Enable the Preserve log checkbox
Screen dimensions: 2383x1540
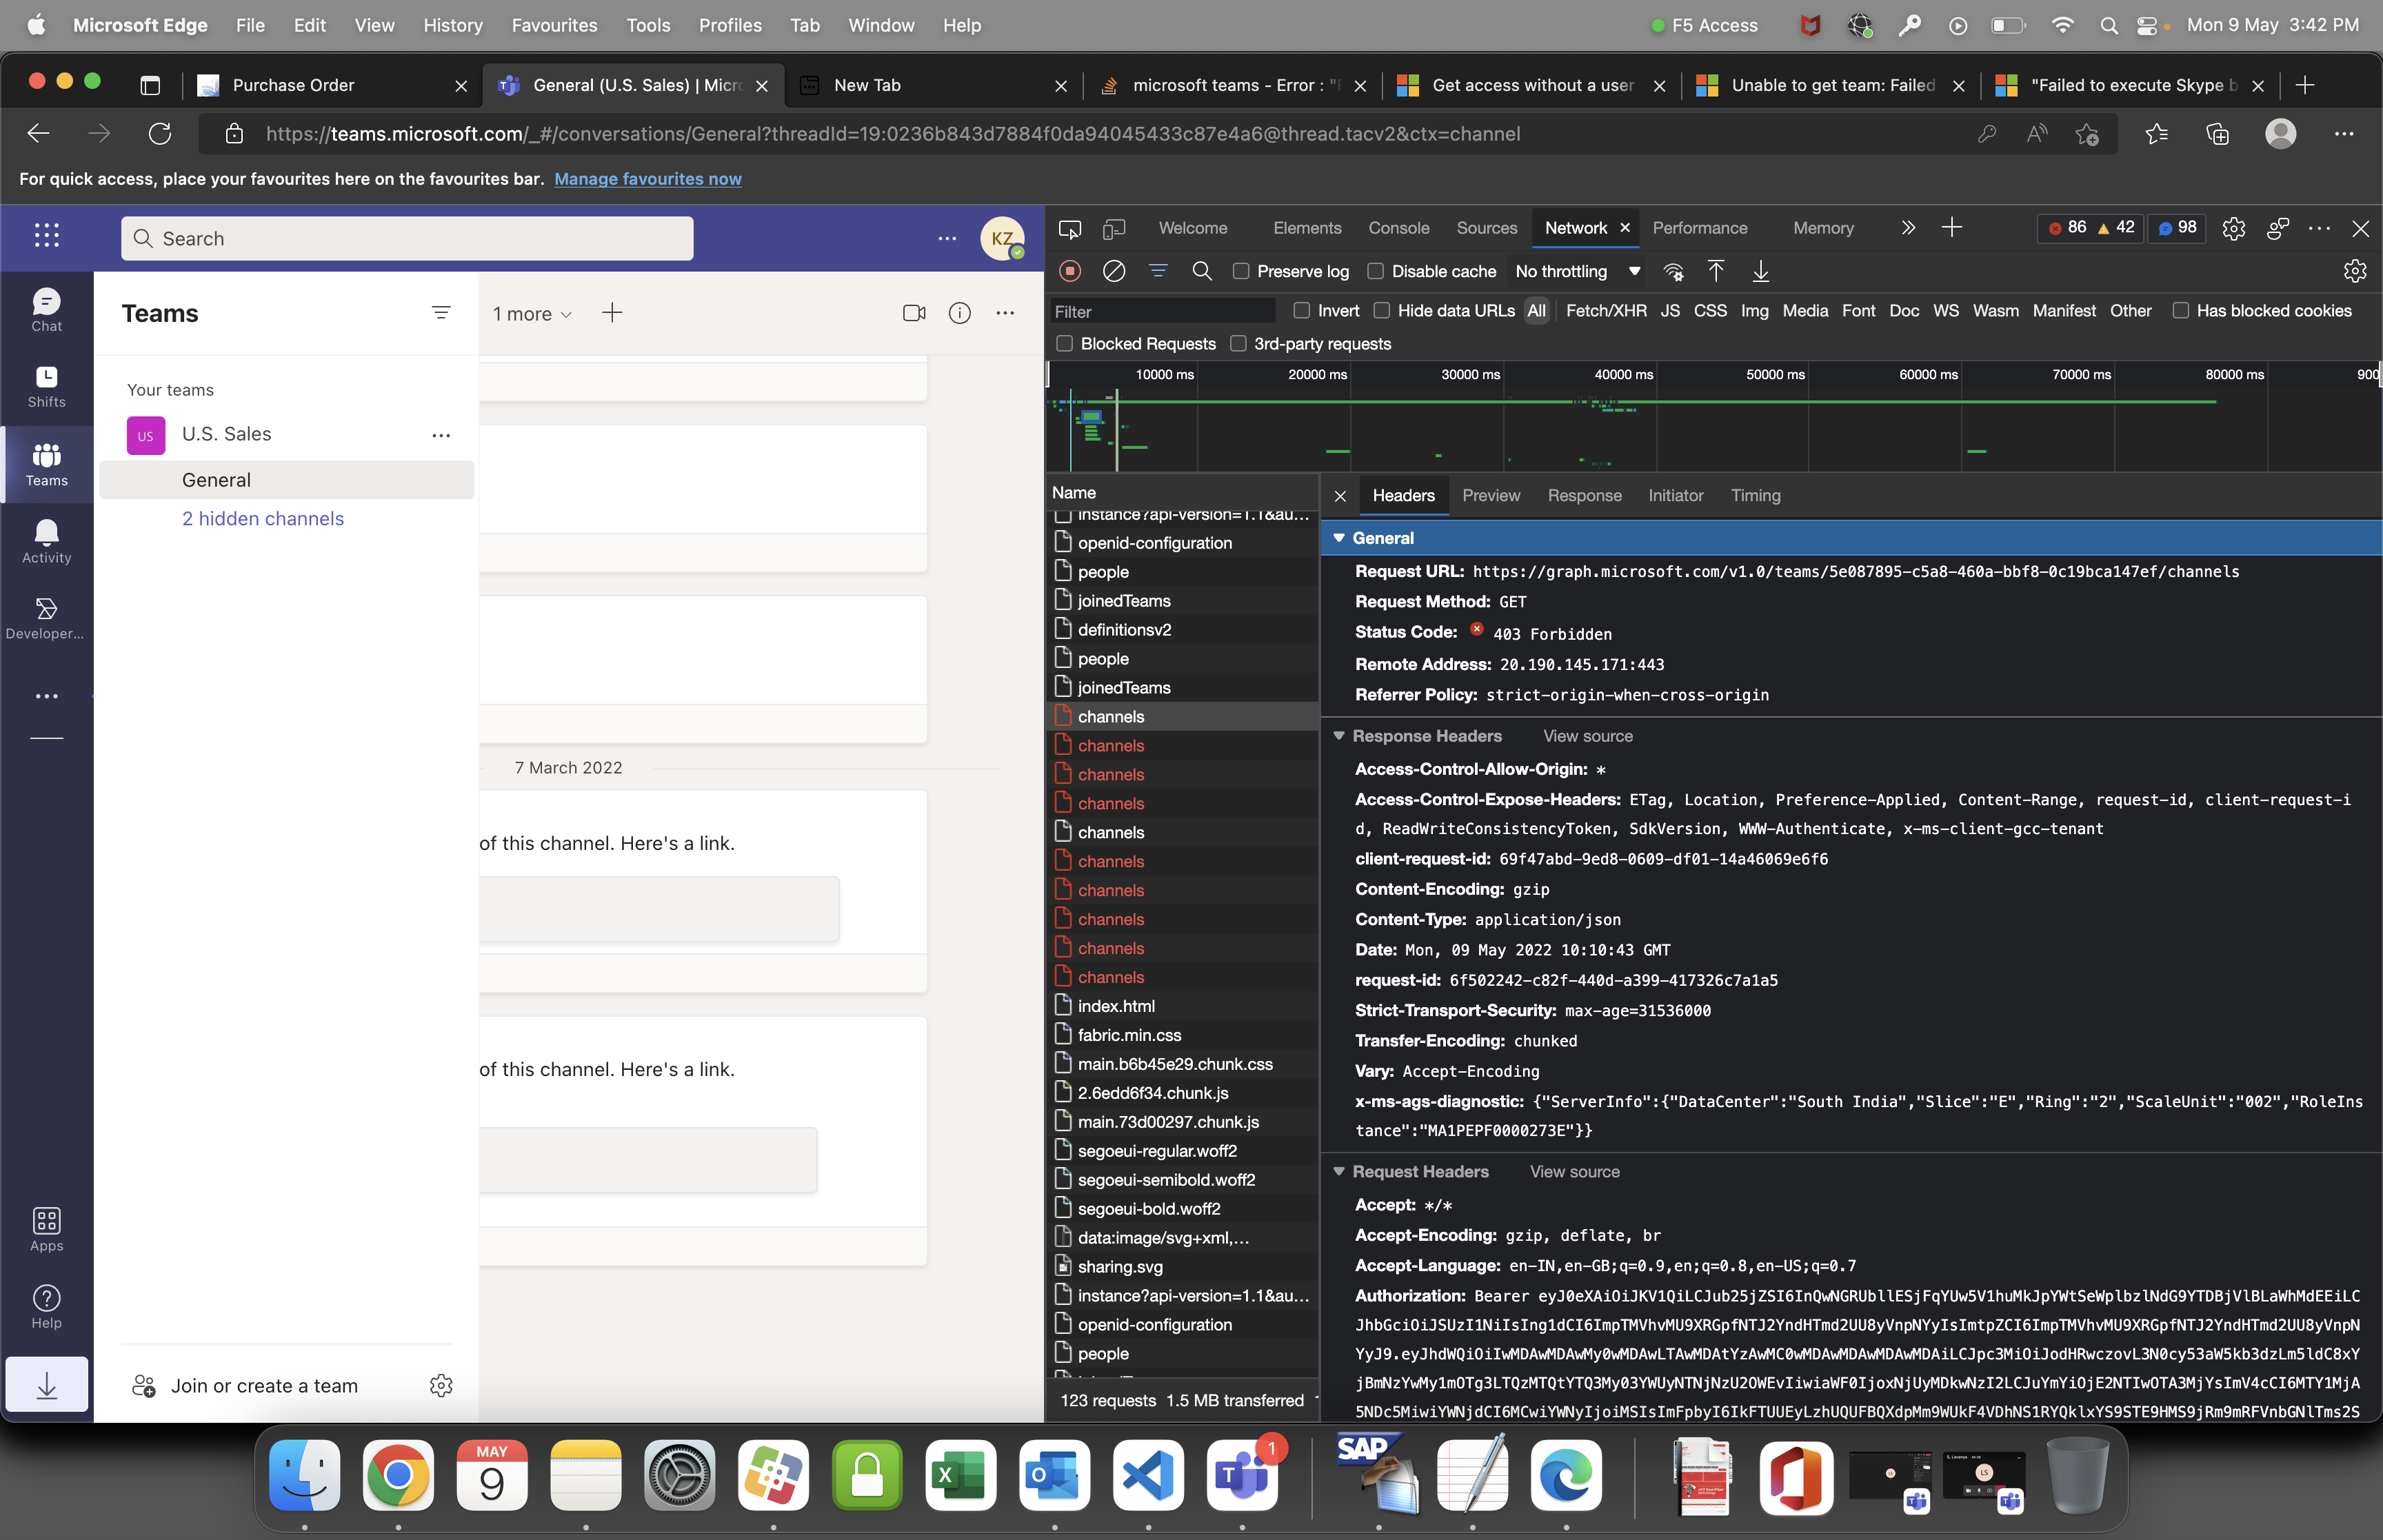pyautogui.click(x=1241, y=271)
